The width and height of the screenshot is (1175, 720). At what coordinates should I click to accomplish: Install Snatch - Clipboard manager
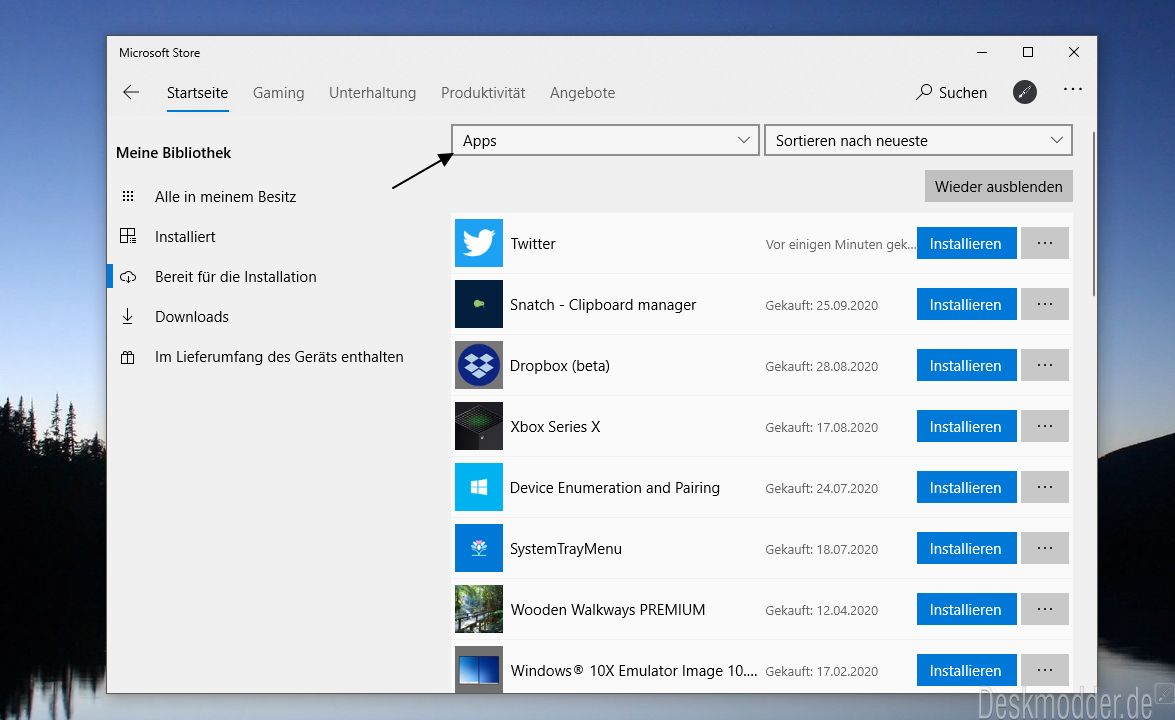pyautogui.click(x=966, y=303)
